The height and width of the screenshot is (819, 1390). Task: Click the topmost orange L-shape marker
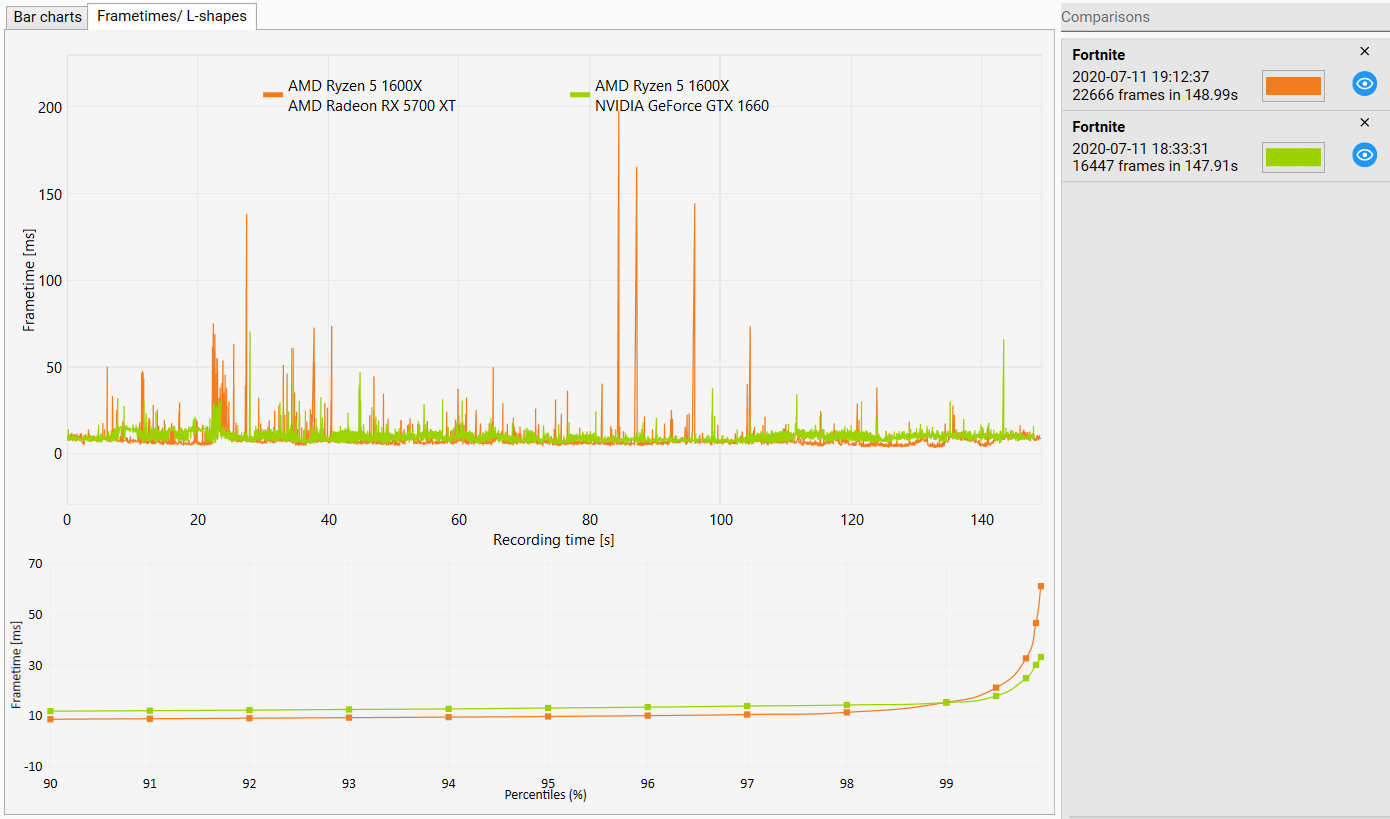point(1041,586)
